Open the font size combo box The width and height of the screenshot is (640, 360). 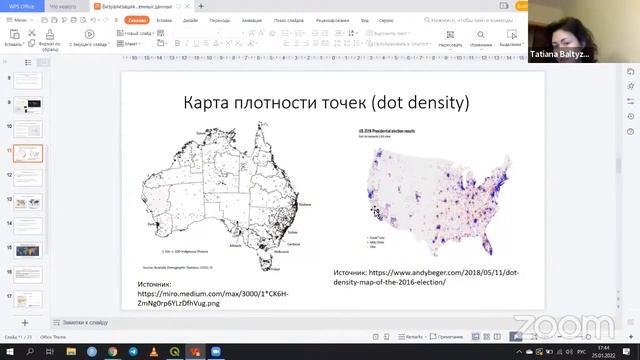coord(234,33)
